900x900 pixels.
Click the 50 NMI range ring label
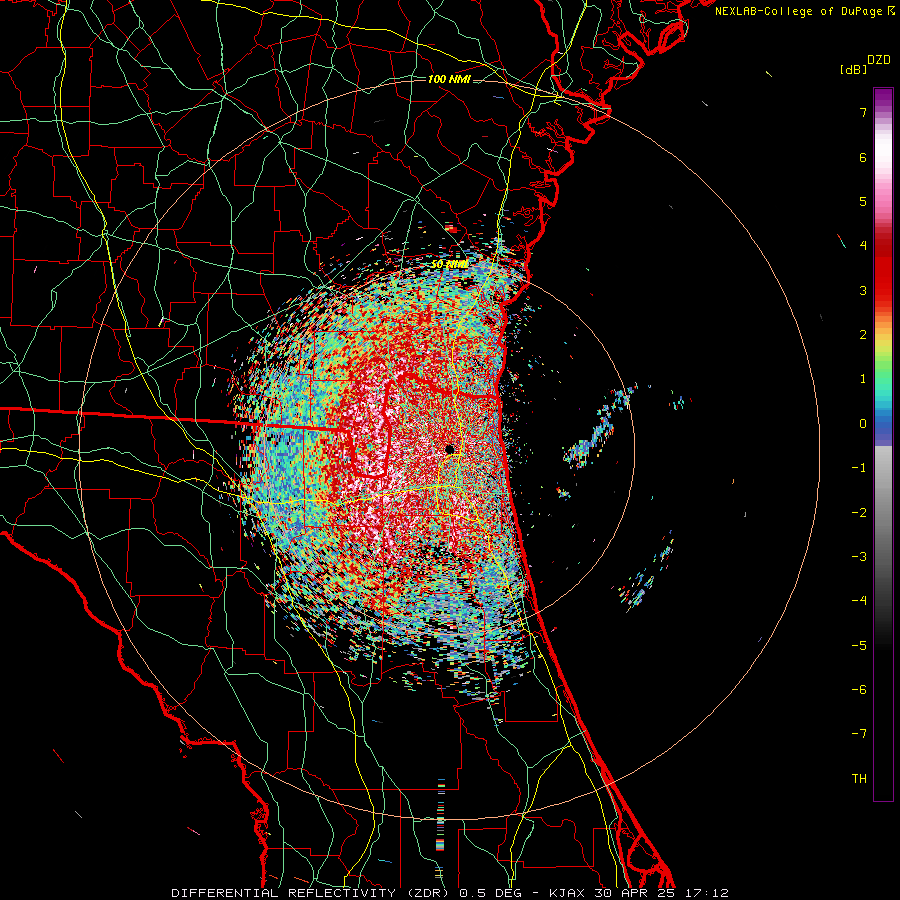(449, 264)
